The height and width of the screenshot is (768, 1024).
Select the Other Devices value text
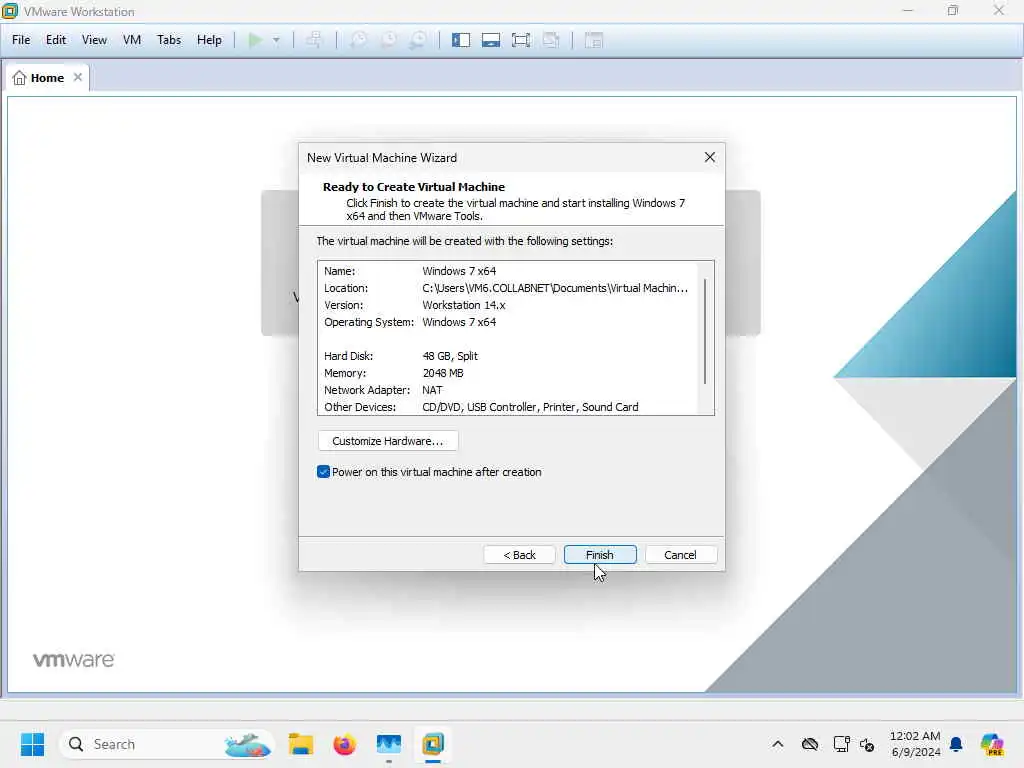(530, 407)
